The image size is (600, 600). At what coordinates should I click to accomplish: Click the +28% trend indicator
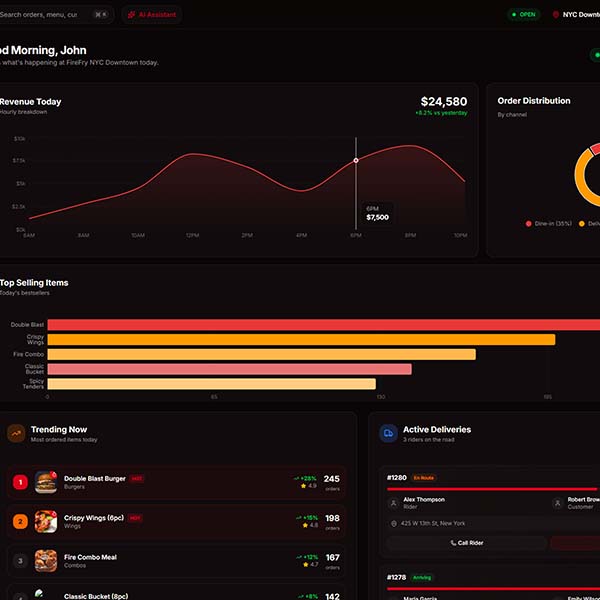305,478
